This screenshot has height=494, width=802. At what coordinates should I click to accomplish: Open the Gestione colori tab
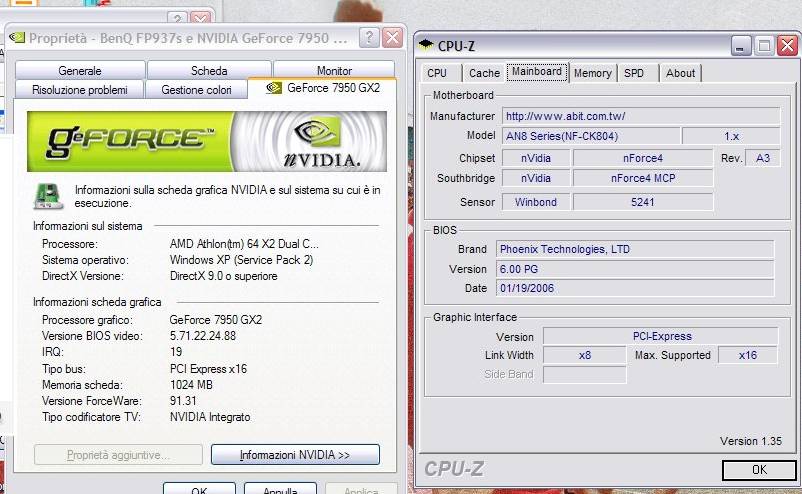point(196,89)
